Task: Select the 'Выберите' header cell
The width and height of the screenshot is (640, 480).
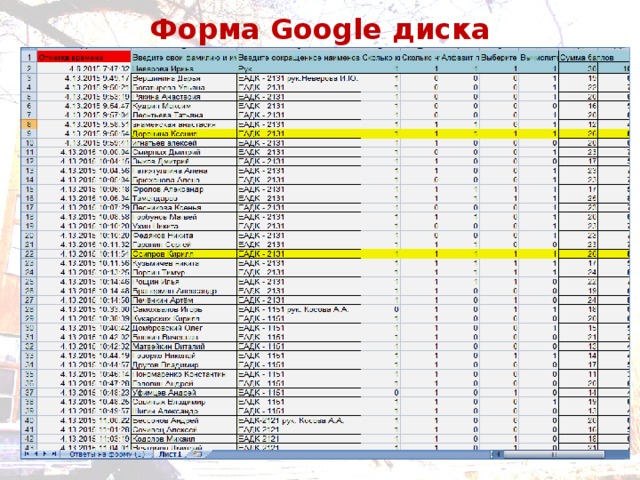Action: (499, 57)
